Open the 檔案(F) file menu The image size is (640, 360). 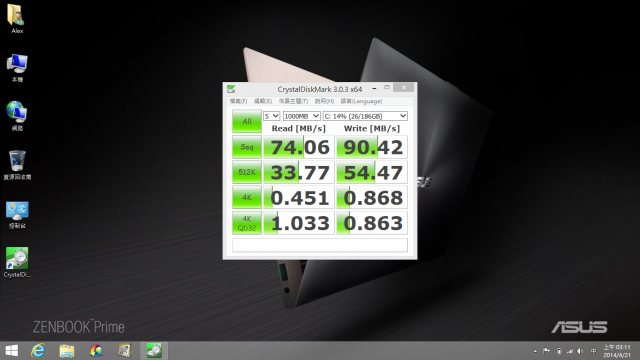coord(238,101)
